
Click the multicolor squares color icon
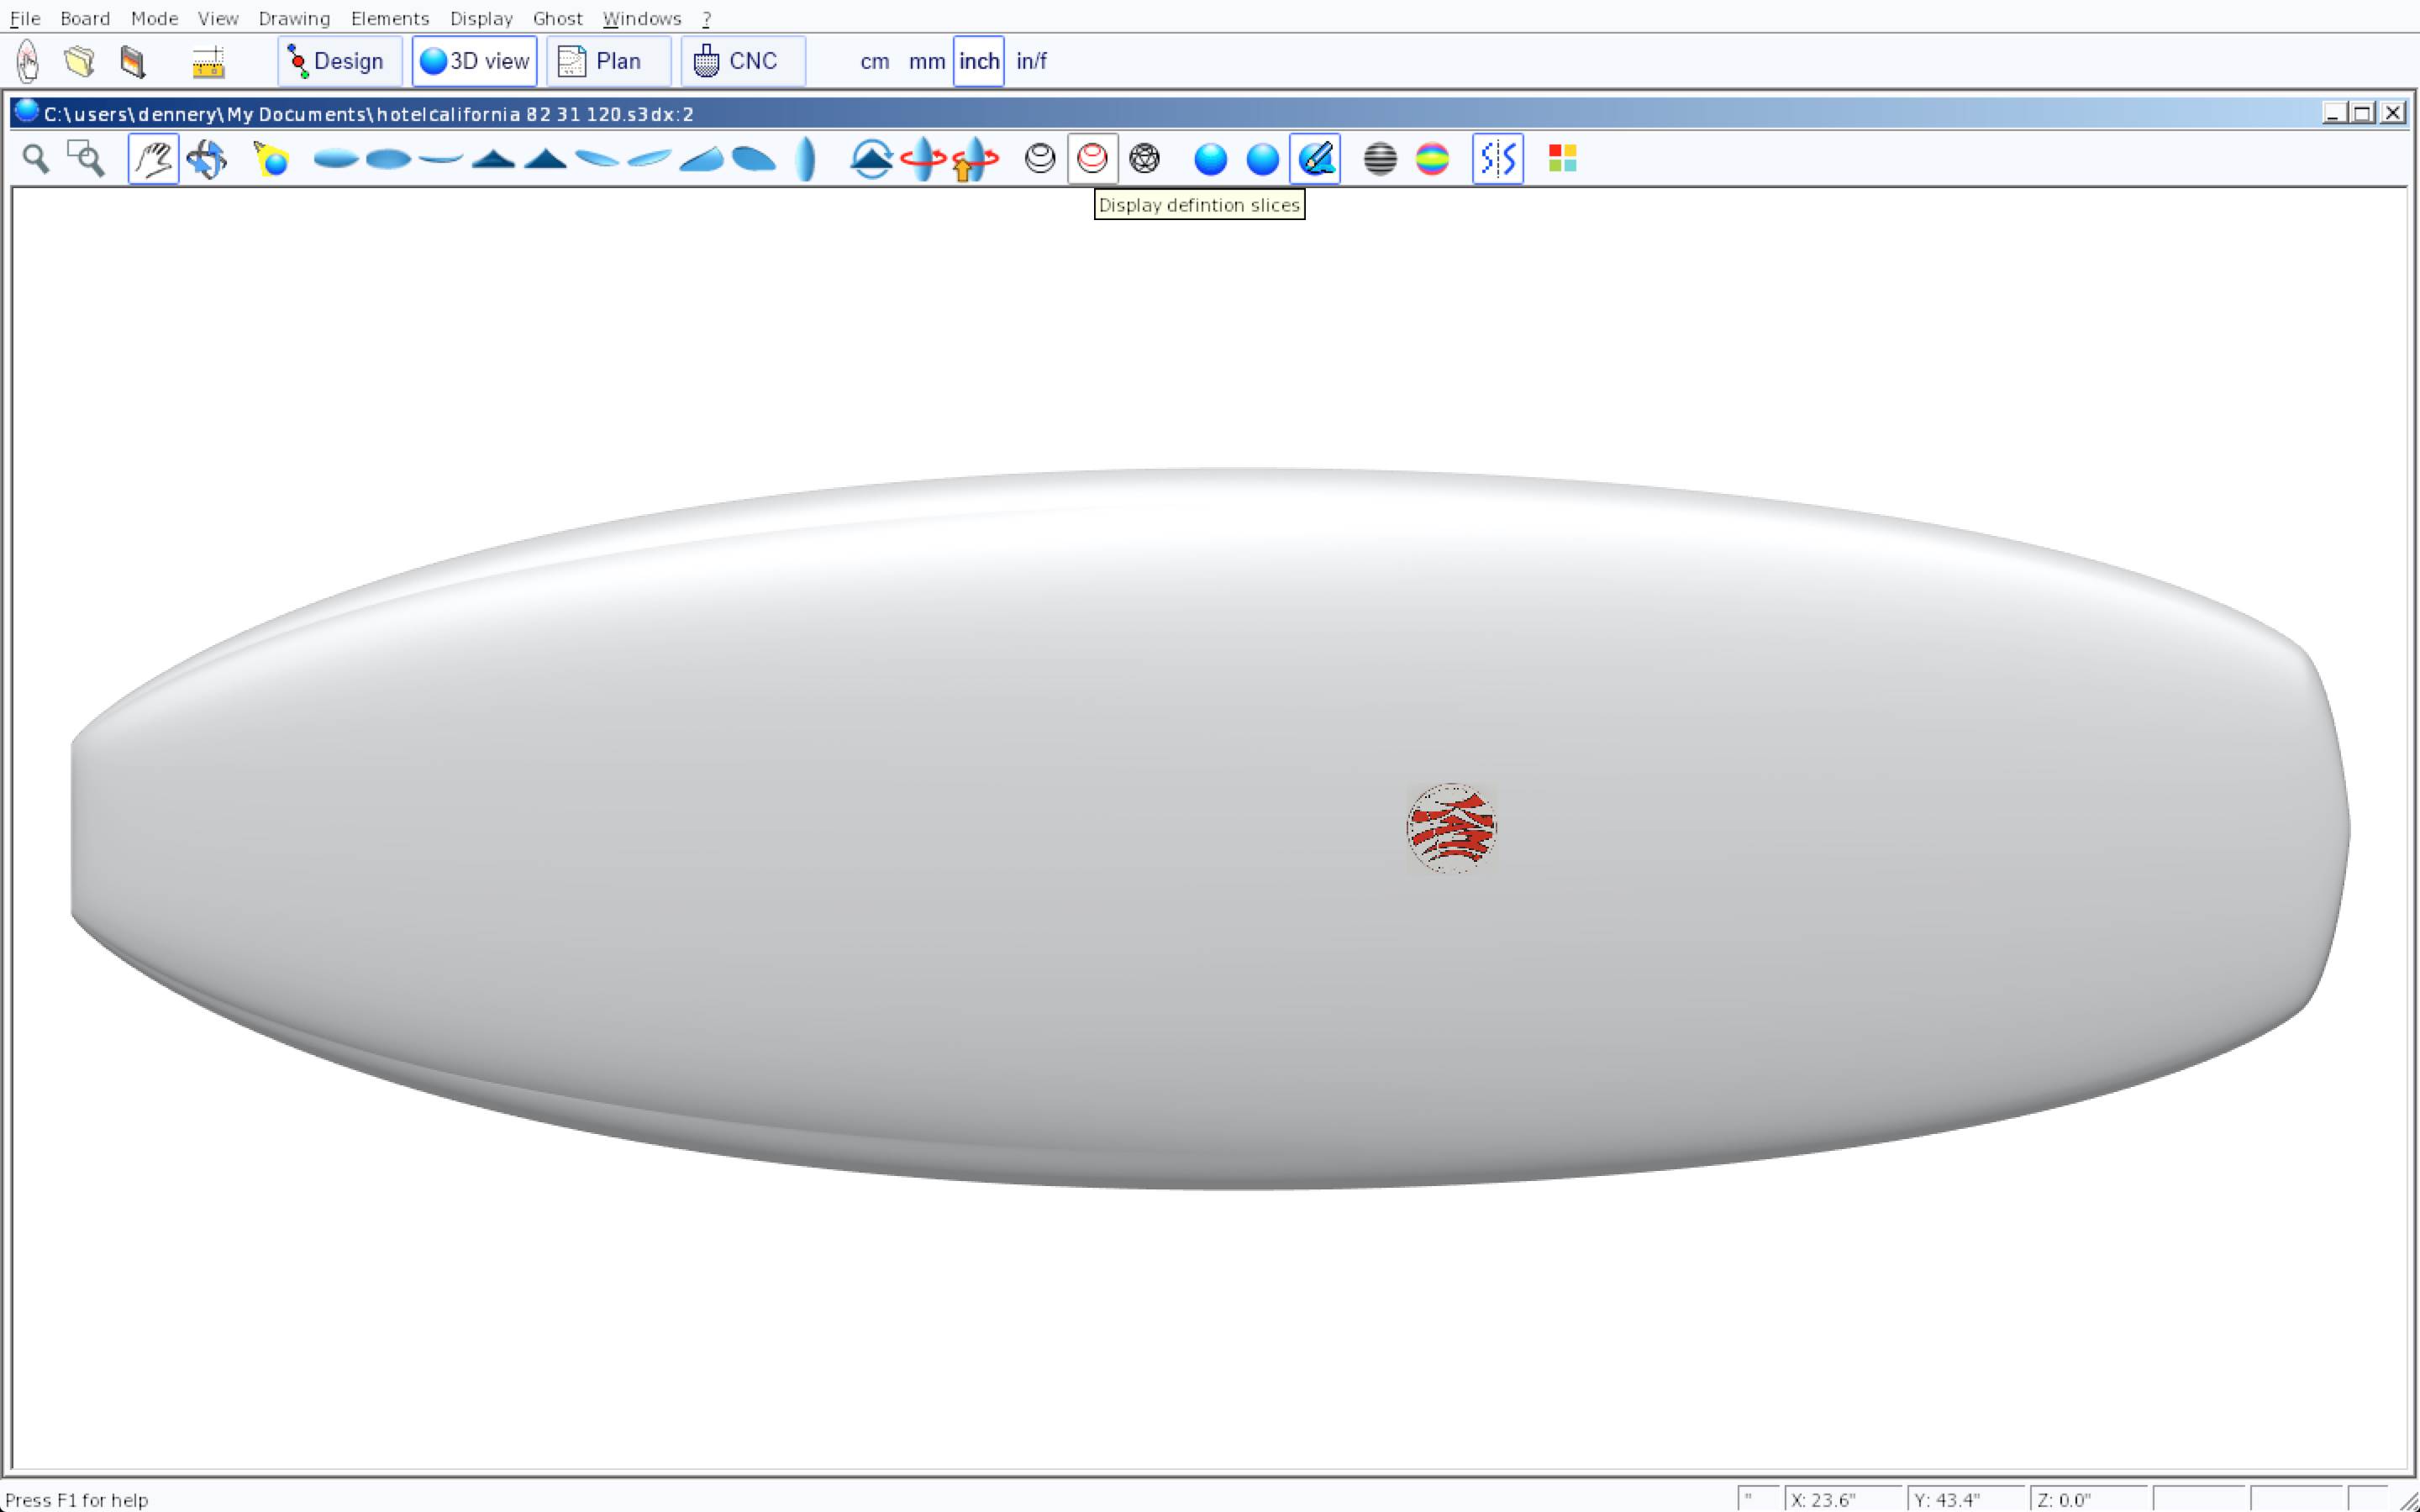tap(1562, 159)
